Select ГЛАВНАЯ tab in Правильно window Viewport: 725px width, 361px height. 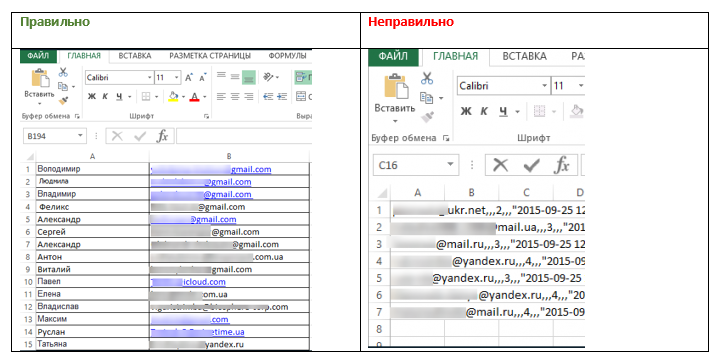point(84,56)
